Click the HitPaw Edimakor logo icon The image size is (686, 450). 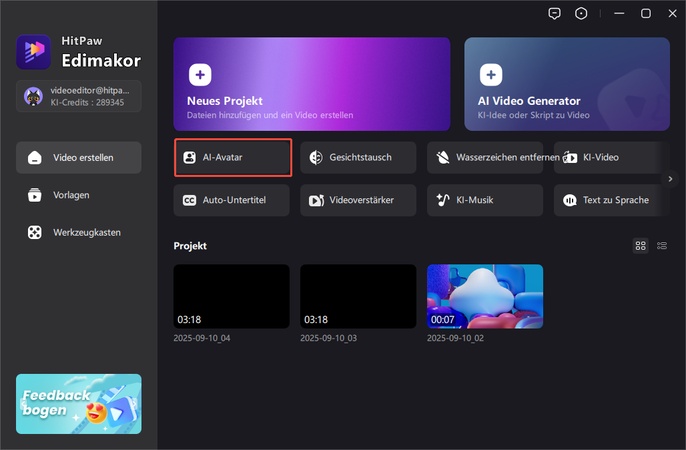coord(34,52)
